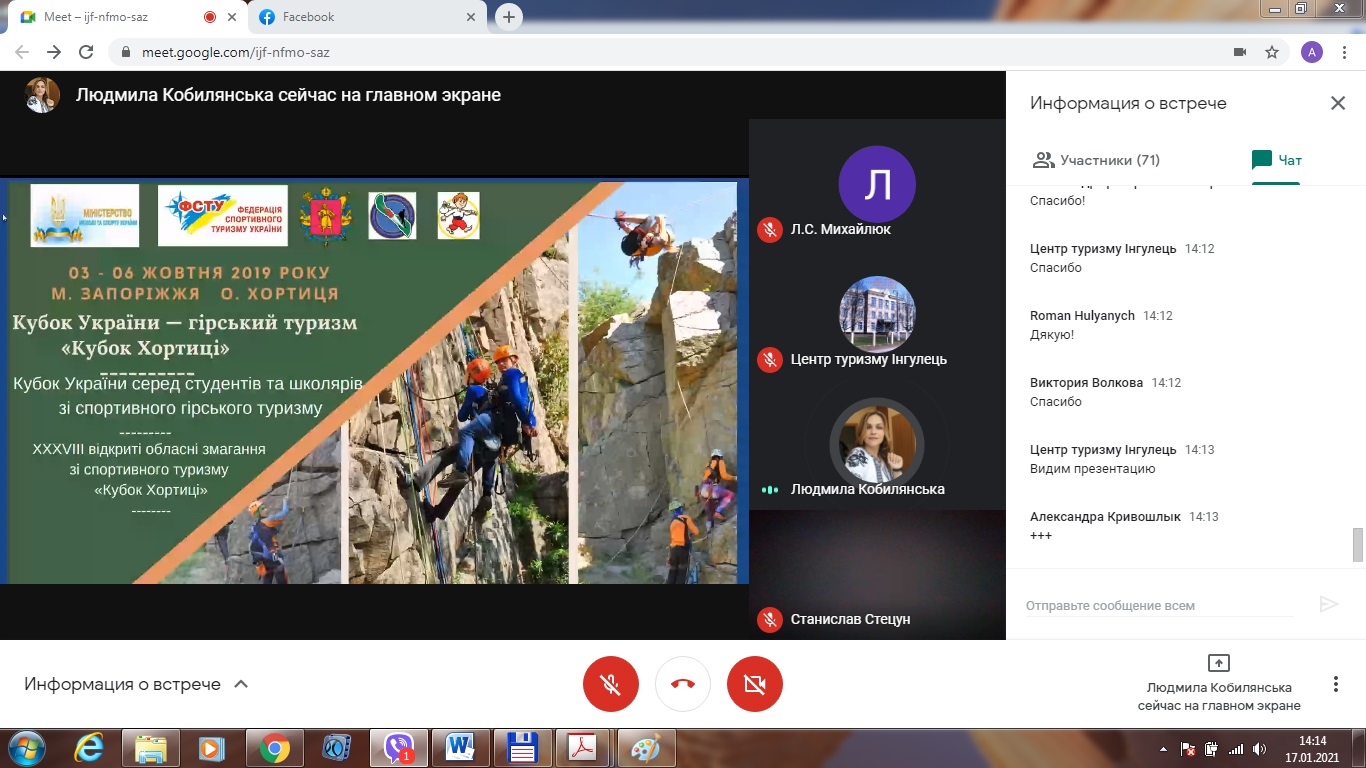Click the message input field
The height and width of the screenshot is (768, 1366).
tap(1160, 605)
